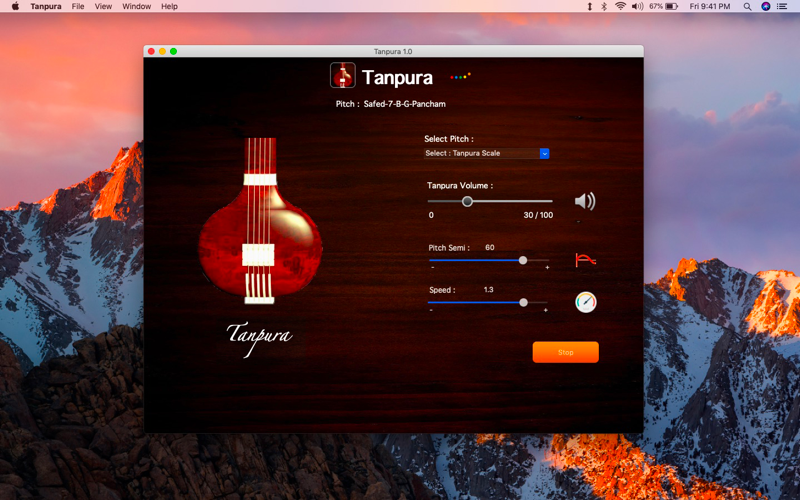Open Spotlight search in menu bar
The image size is (800, 500).
747,6
